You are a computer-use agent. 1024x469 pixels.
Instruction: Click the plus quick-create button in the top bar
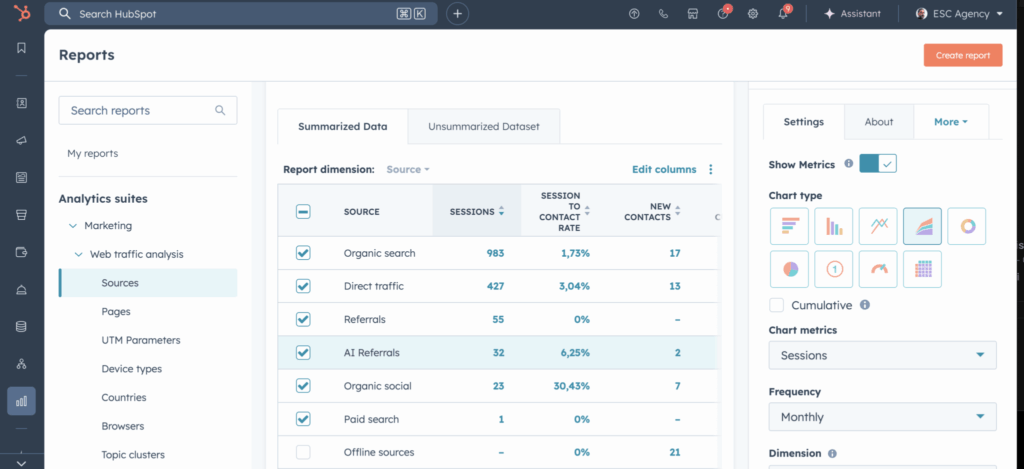tap(457, 14)
